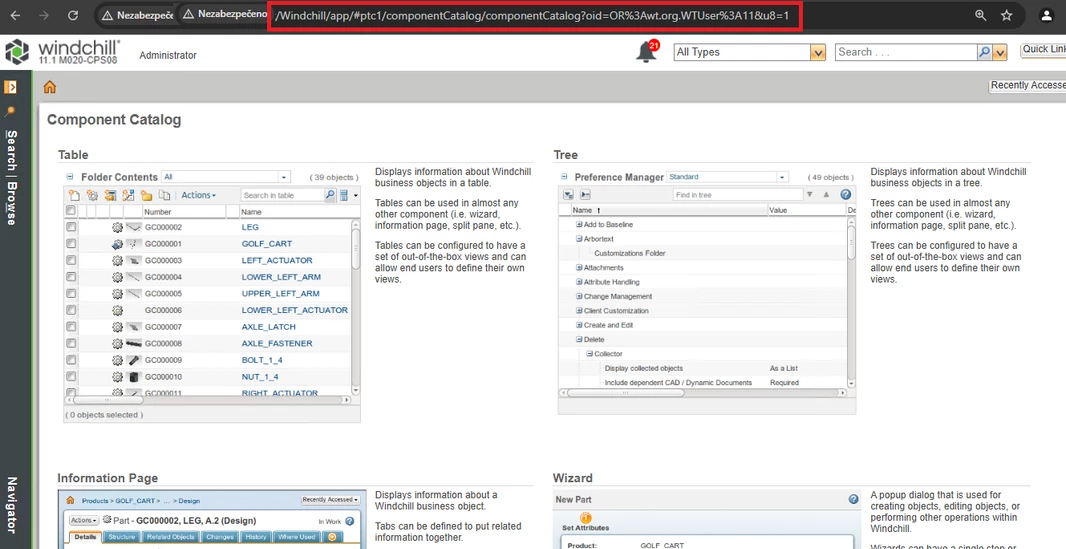Open notifications bell with 21 alerts

[x=647, y=52]
